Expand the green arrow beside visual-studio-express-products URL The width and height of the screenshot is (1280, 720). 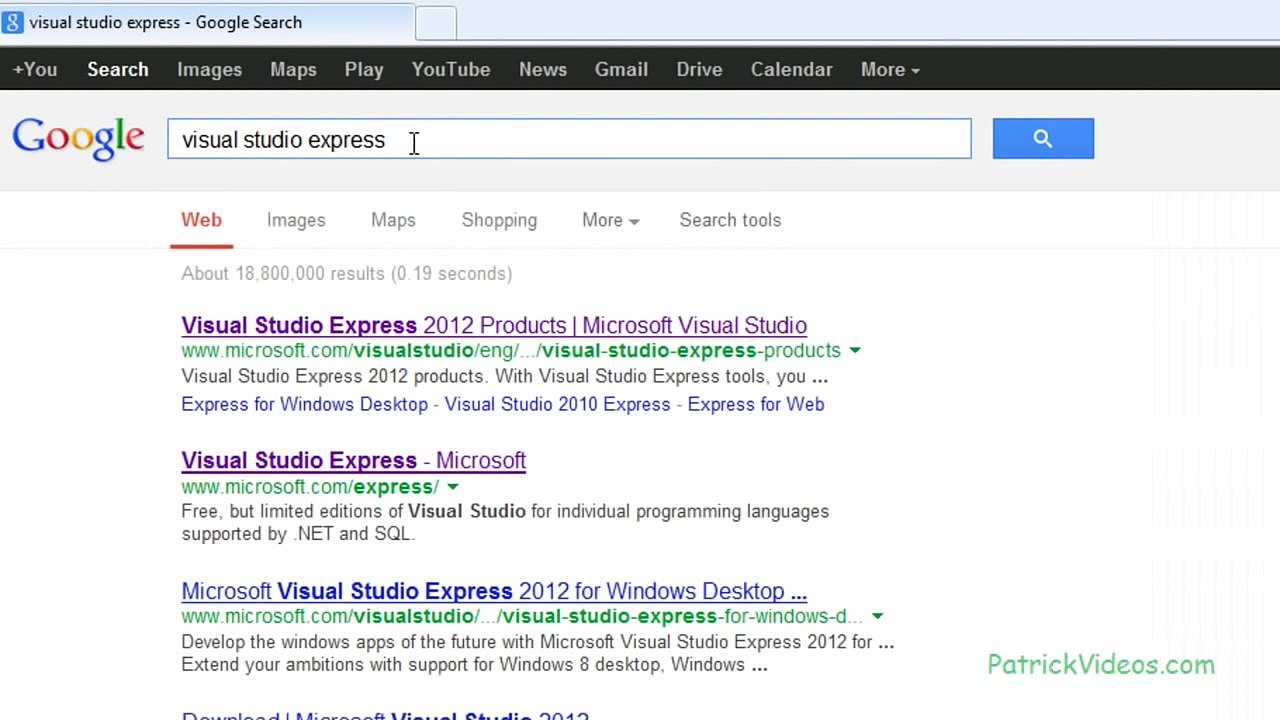pyautogui.click(x=855, y=351)
